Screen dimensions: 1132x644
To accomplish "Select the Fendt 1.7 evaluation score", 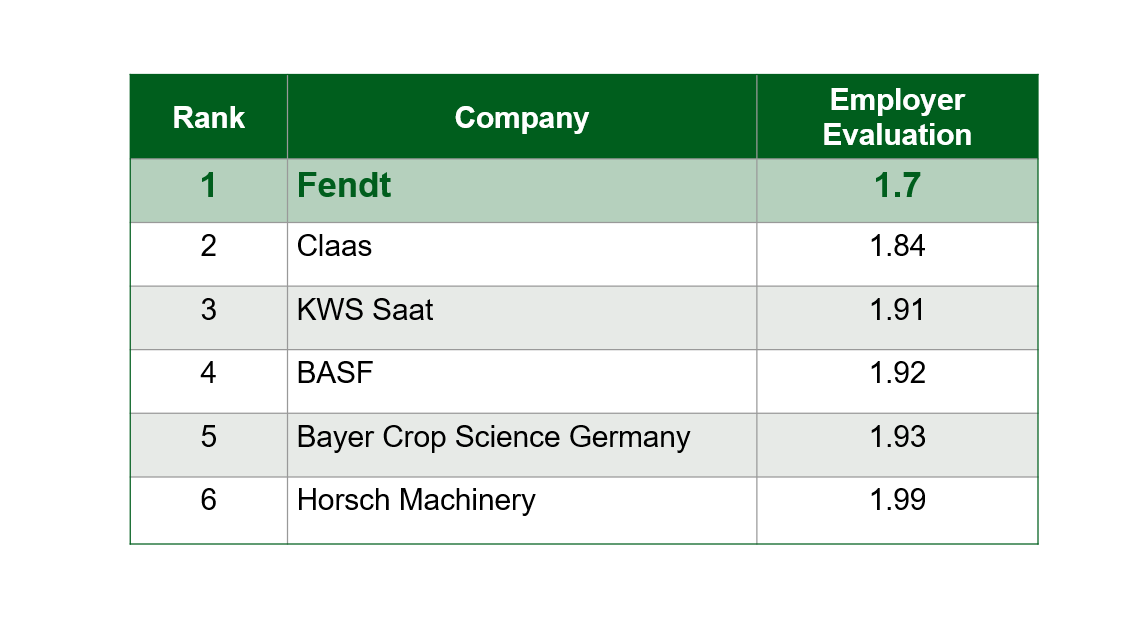I will [897, 186].
